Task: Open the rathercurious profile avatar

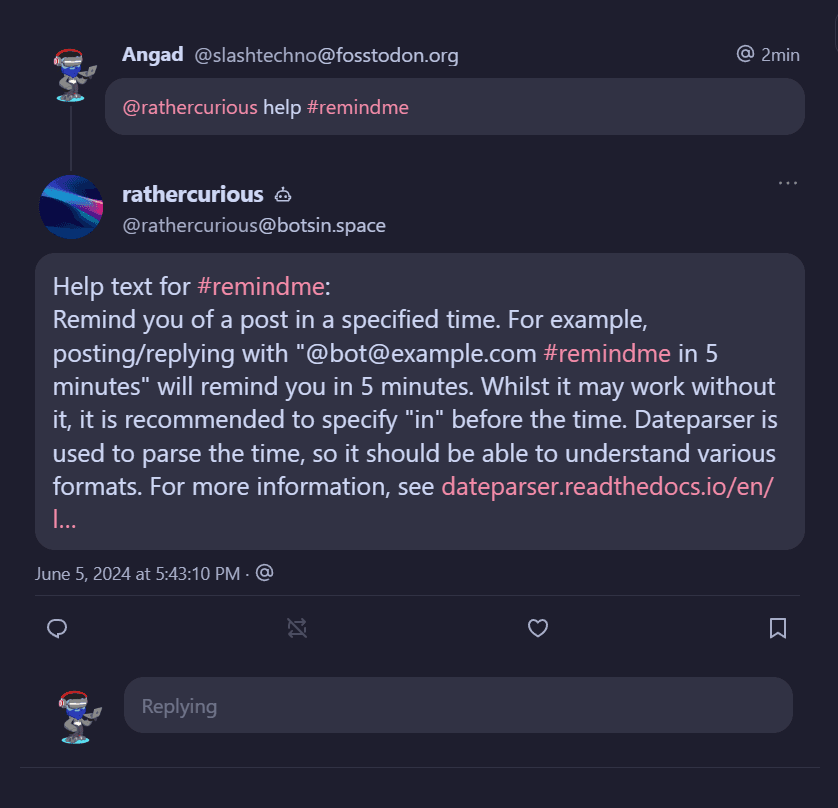Action: pos(71,207)
